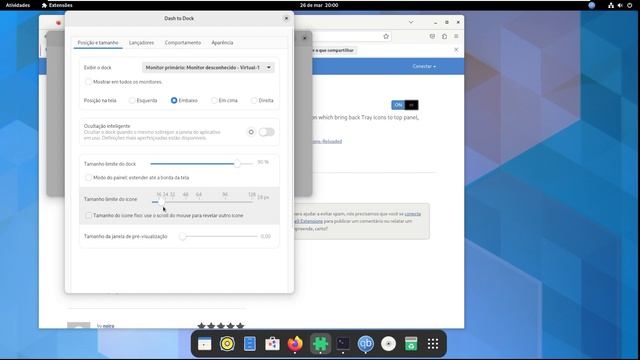This screenshot has width=640, height=360.
Task: Click the gear settings next to Ocultação inteligente
Action: pos(251,132)
